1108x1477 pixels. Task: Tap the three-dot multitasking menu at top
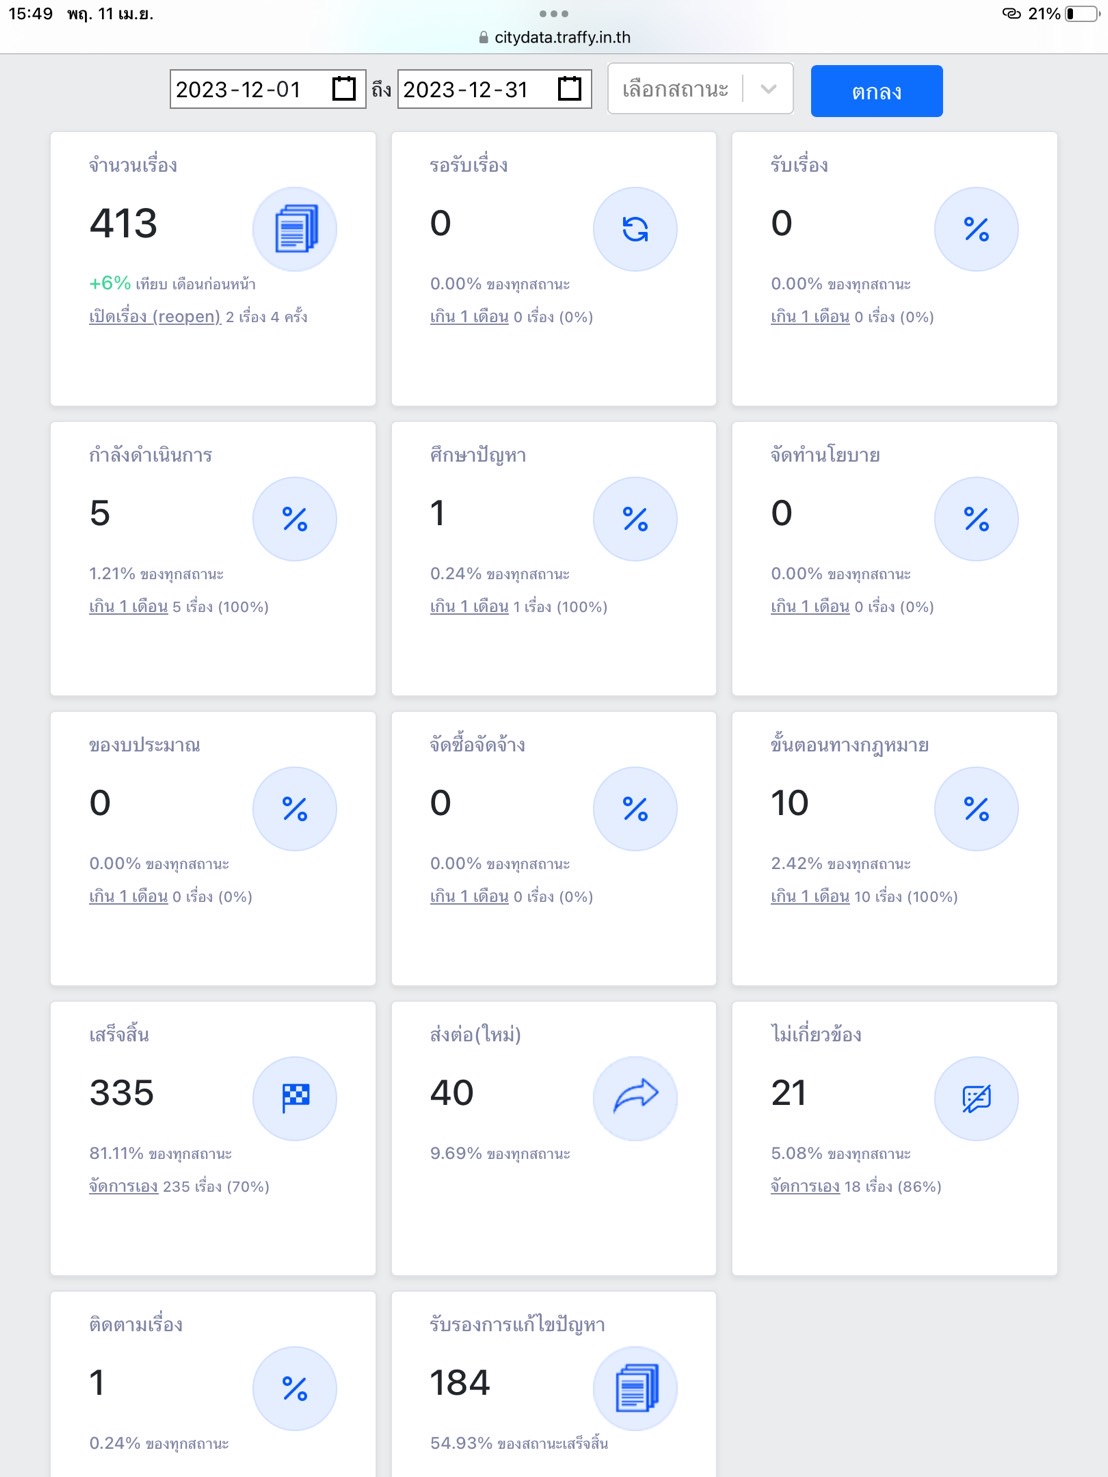coord(553,14)
